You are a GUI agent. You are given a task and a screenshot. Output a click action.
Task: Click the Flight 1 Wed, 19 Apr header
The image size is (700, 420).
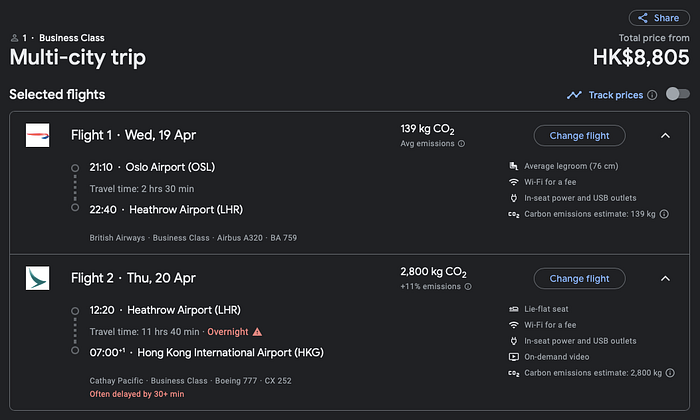[133, 135]
